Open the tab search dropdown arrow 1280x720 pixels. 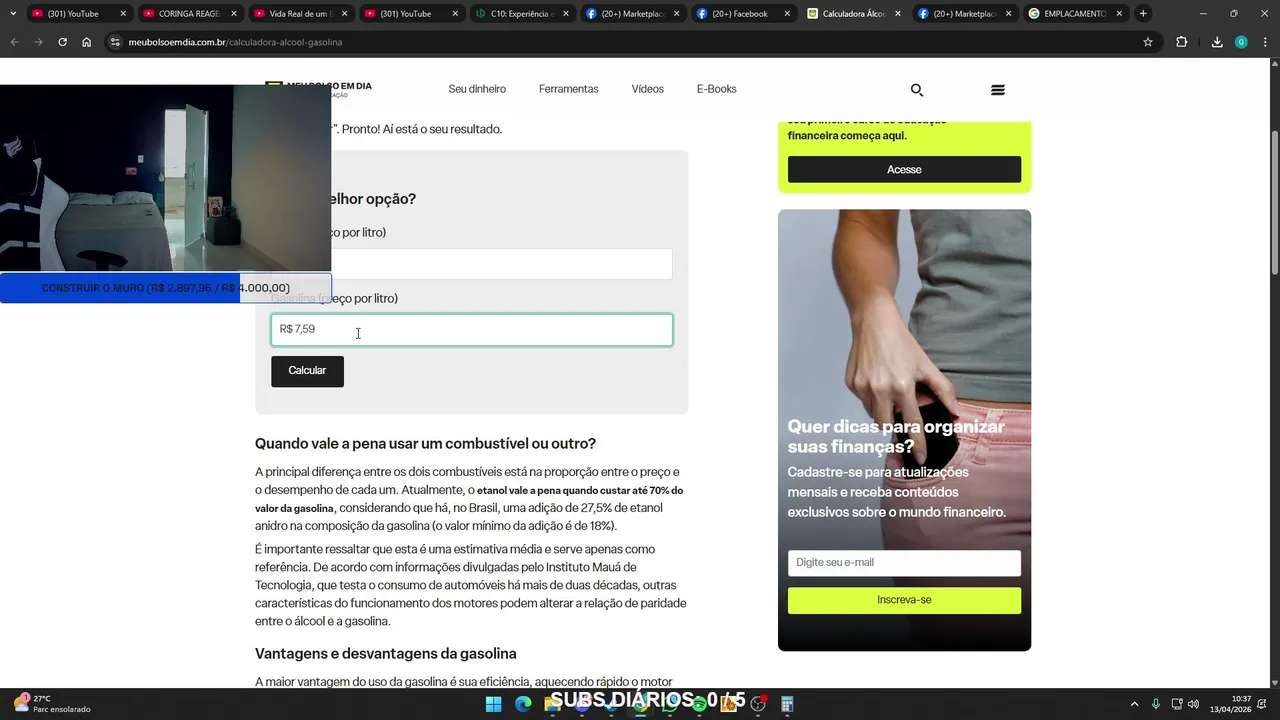pos(12,14)
